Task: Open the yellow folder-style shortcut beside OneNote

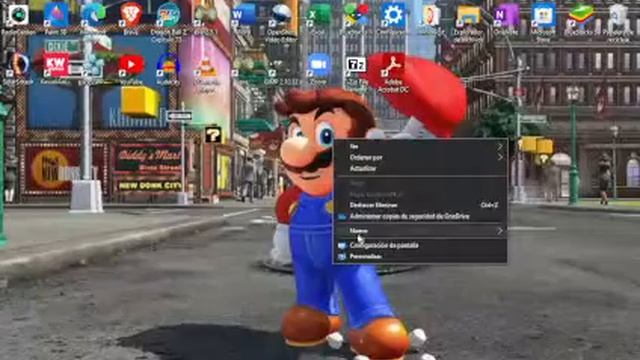Action: (468, 21)
